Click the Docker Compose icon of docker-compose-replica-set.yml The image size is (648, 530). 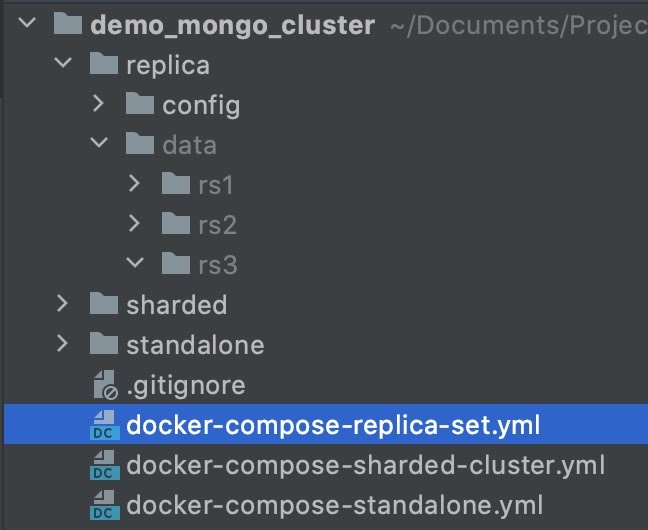105,425
